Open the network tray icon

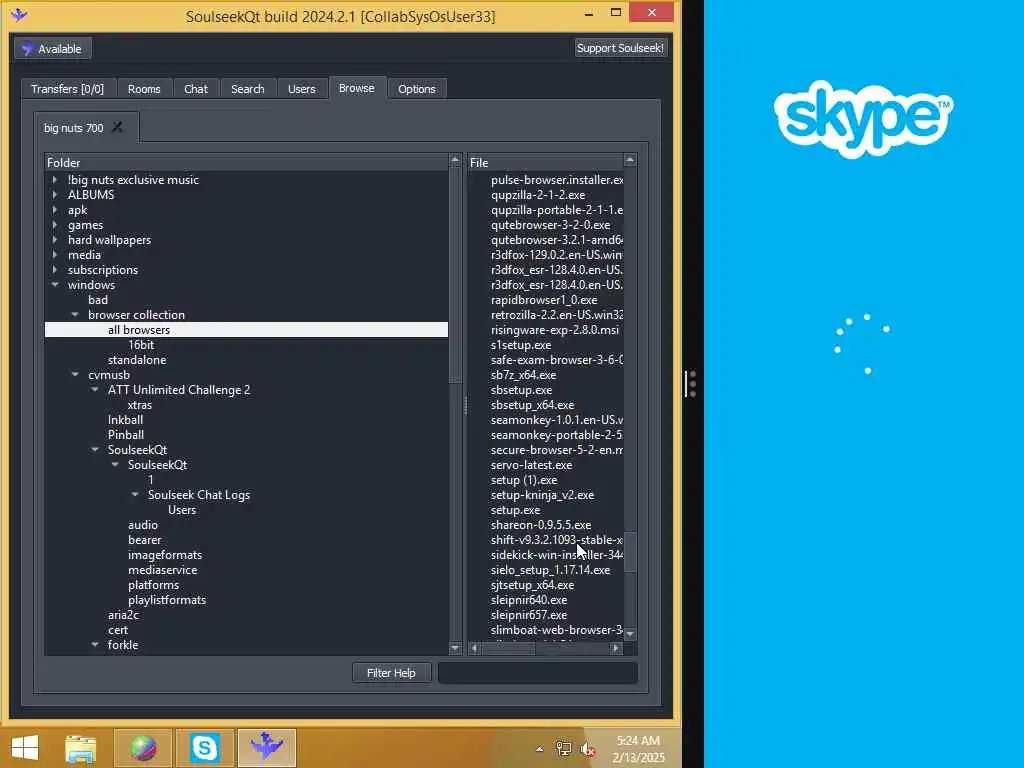tap(563, 749)
